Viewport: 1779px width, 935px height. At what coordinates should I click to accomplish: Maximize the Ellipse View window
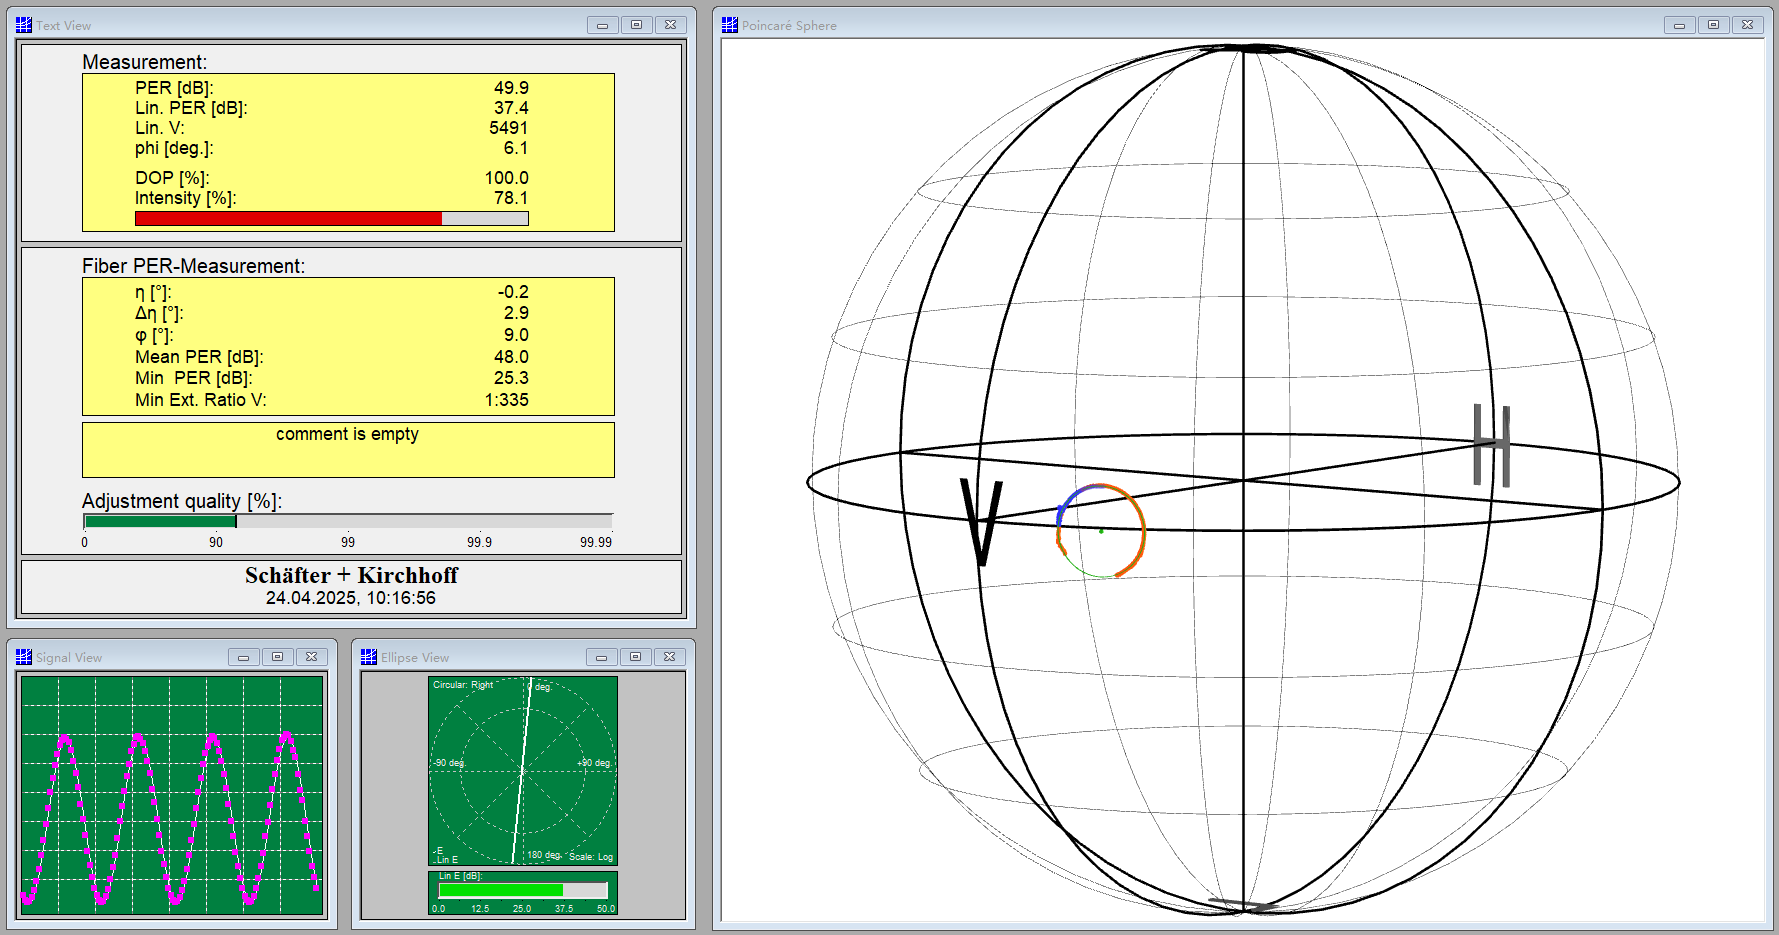pyautogui.click(x=635, y=657)
